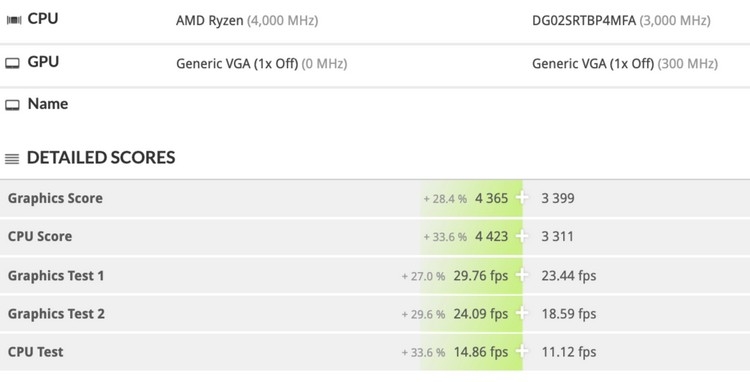Click the first Generic VGA (0 MHz) entry

pyautogui.click(x=262, y=64)
